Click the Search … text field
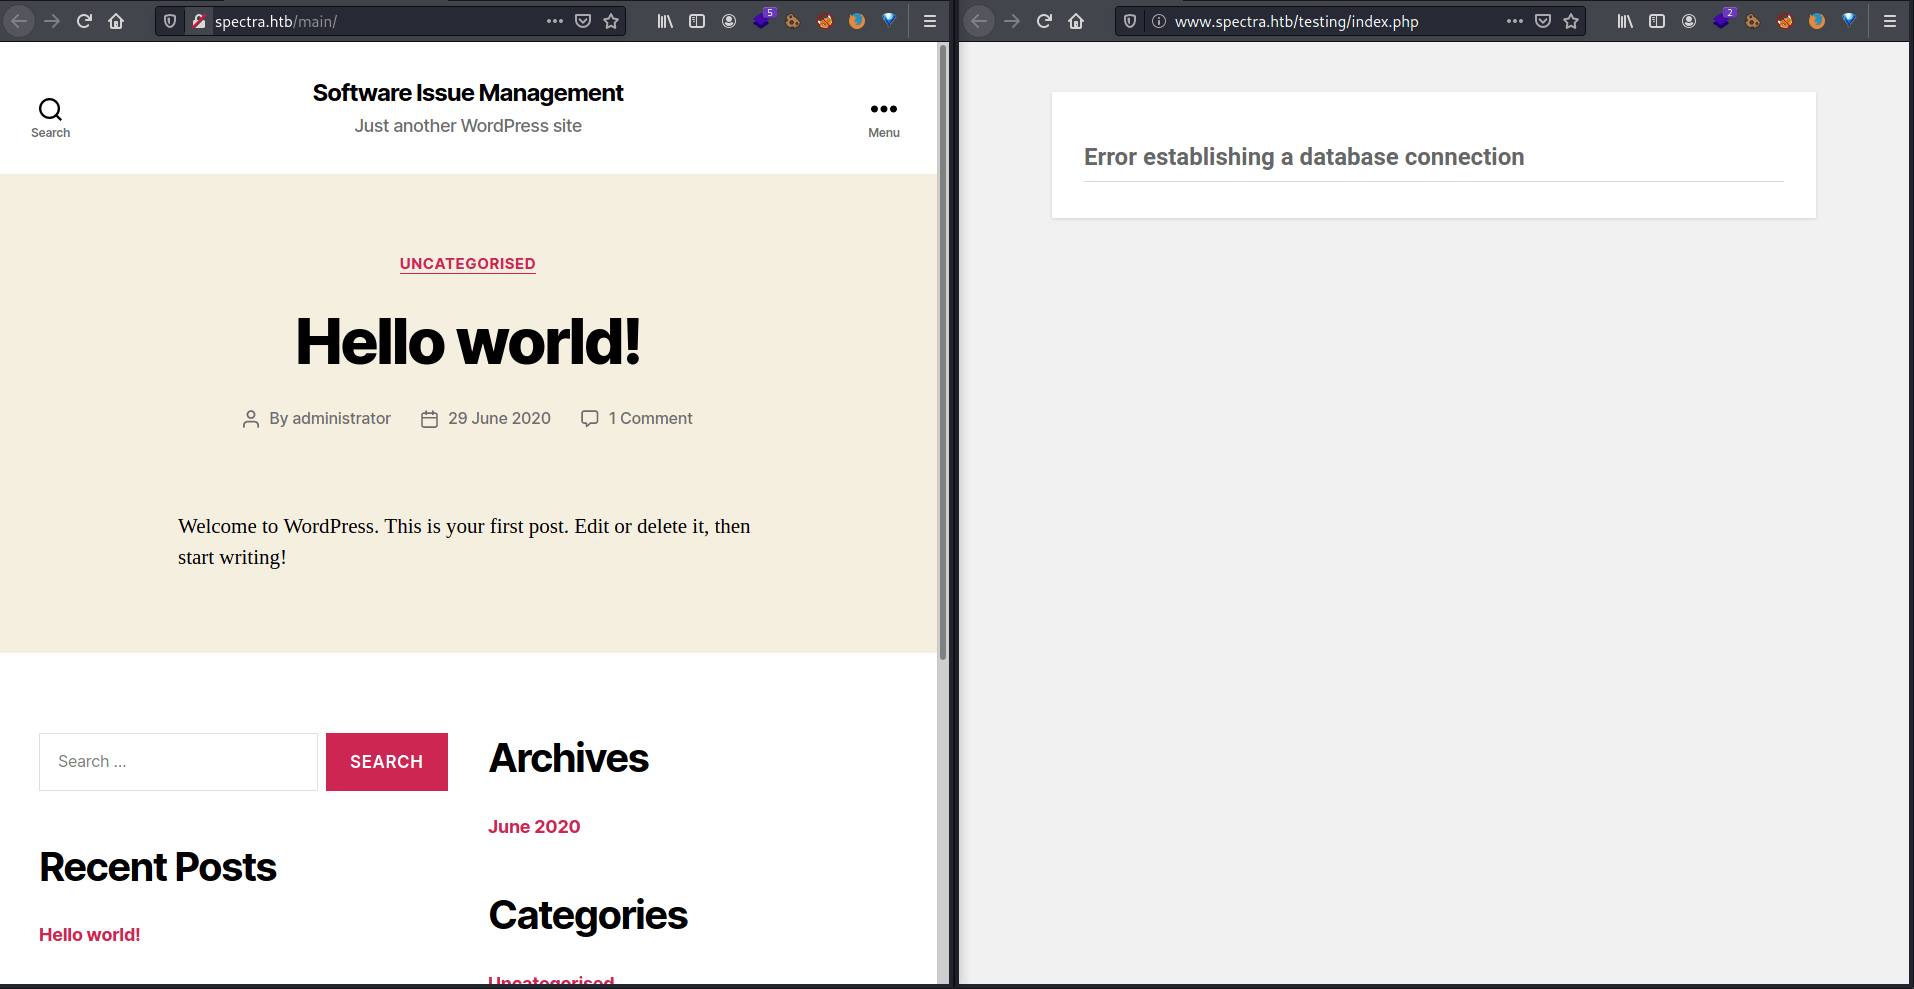This screenshot has width=1914, height=989. pos(178,762)
